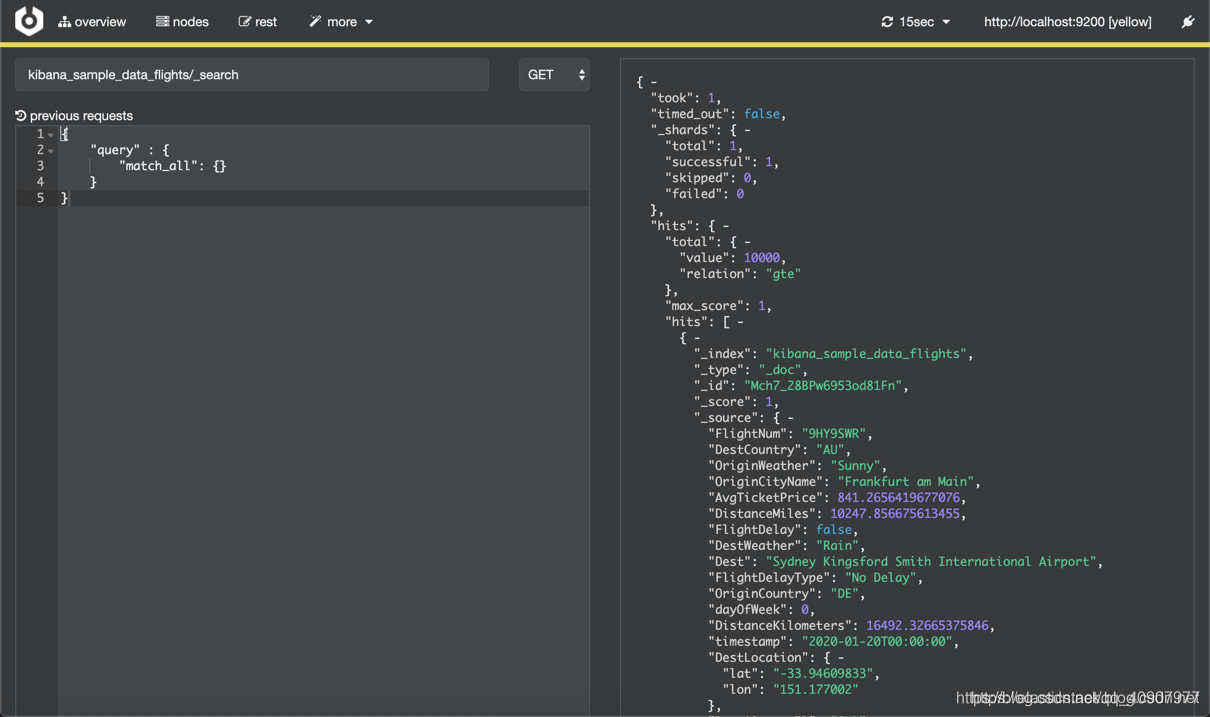
Task: Collapse the "DestLocation" object
Action: point(841,658)
